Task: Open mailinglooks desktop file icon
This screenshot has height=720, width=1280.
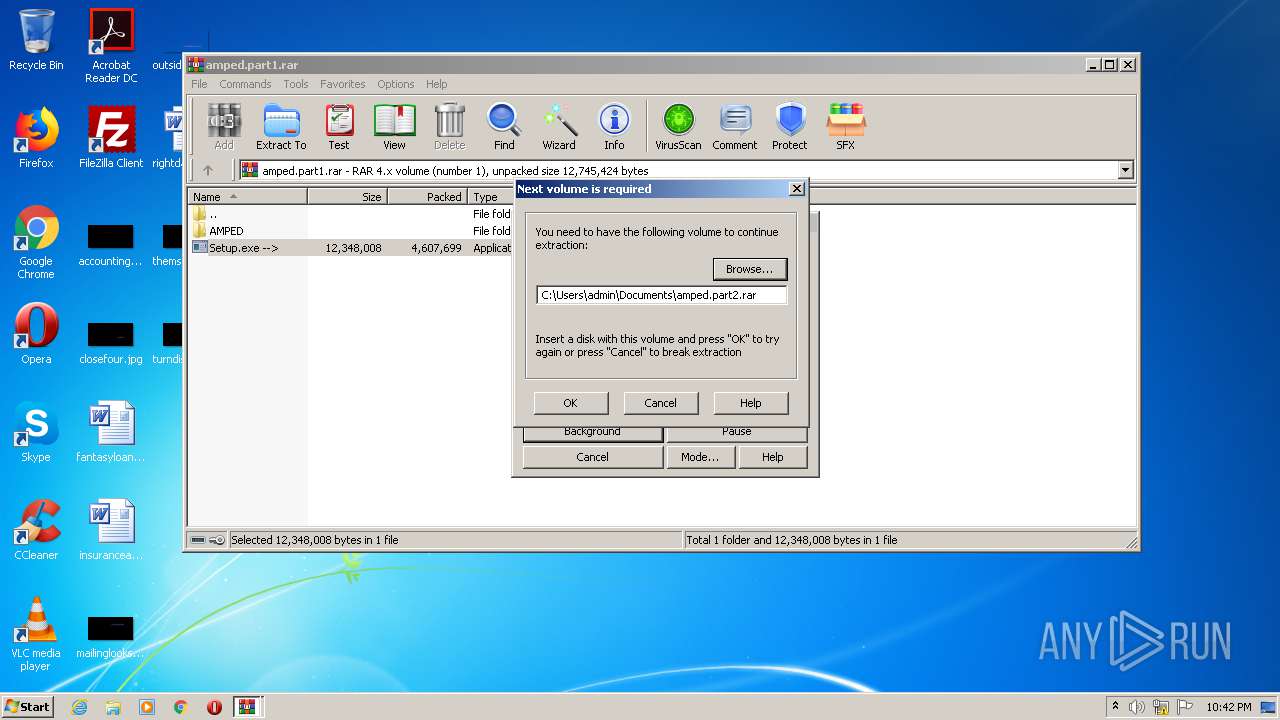Action: point(111,636)
